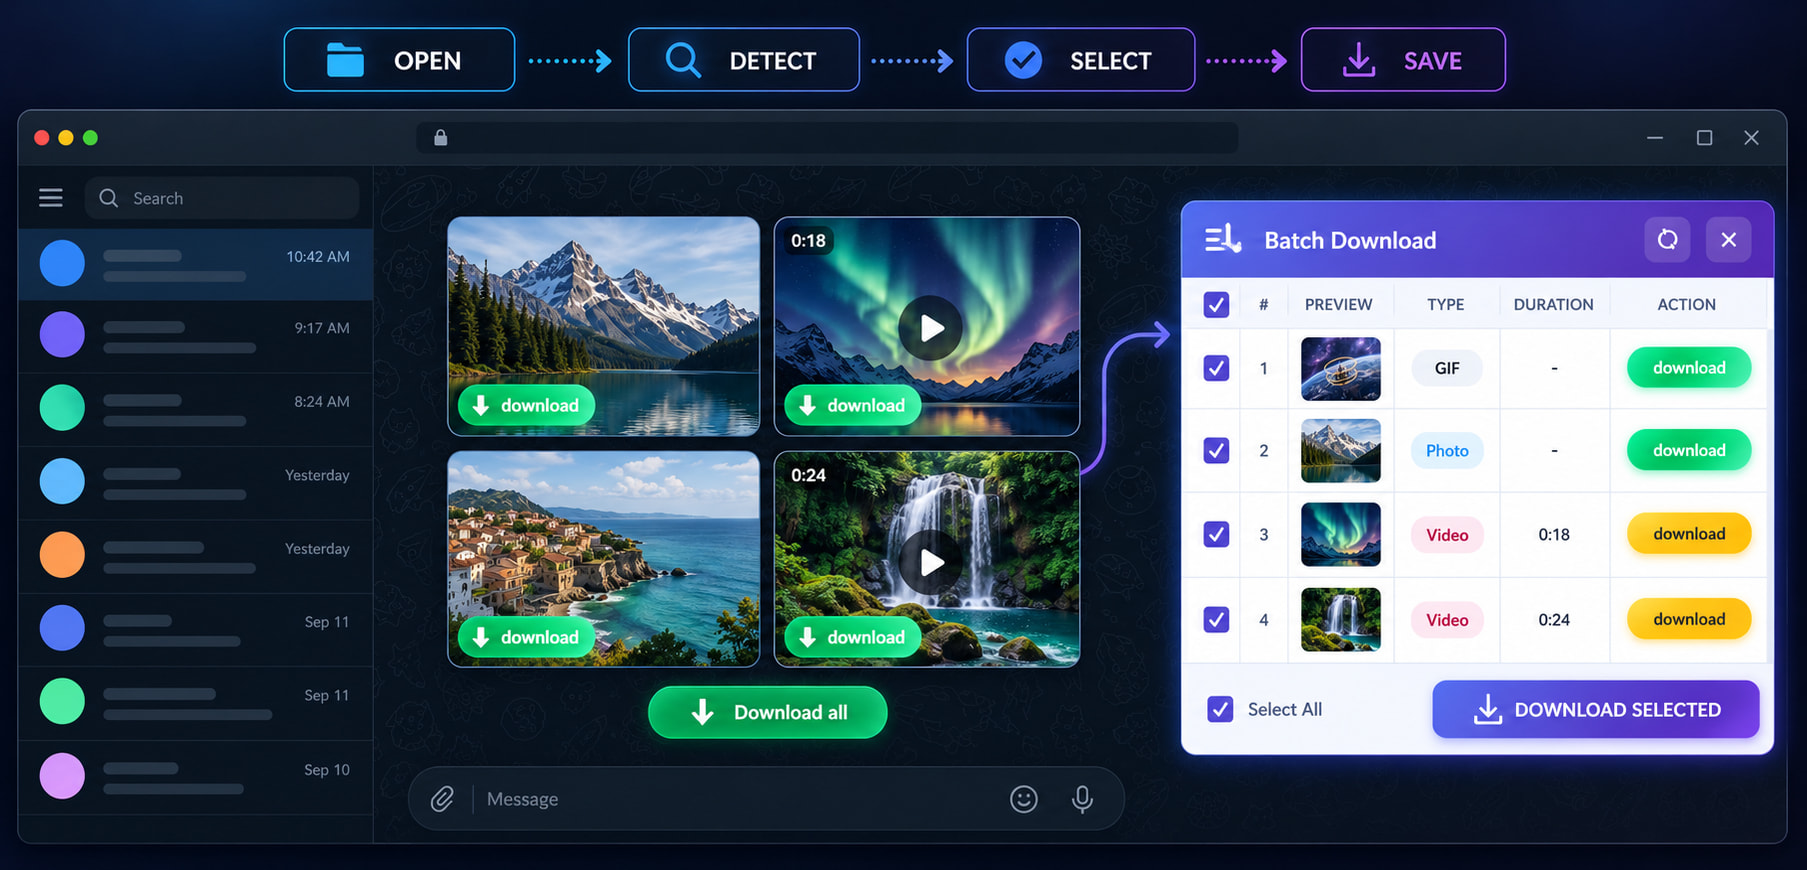
Task: Click the refresh icon in Batch Download
Action: (x=1667, y=240)
